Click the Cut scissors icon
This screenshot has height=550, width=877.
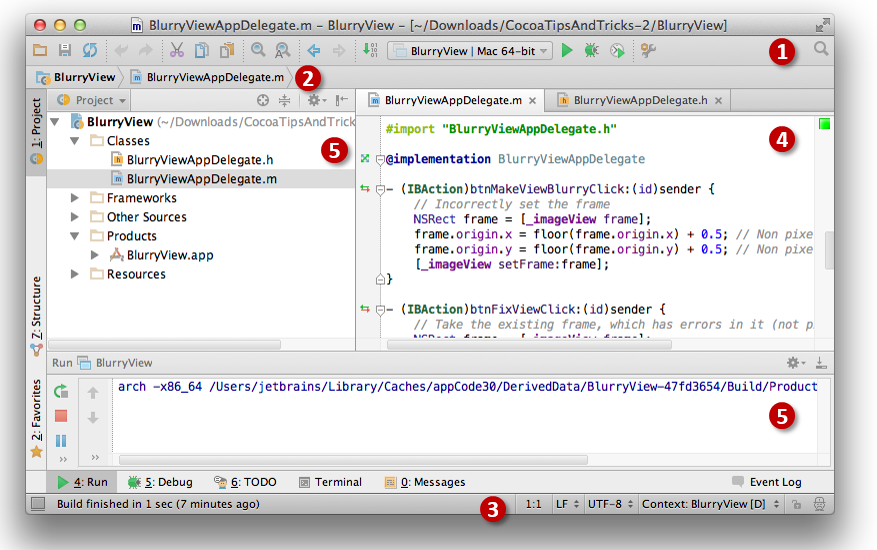click(x=176, y=50)
